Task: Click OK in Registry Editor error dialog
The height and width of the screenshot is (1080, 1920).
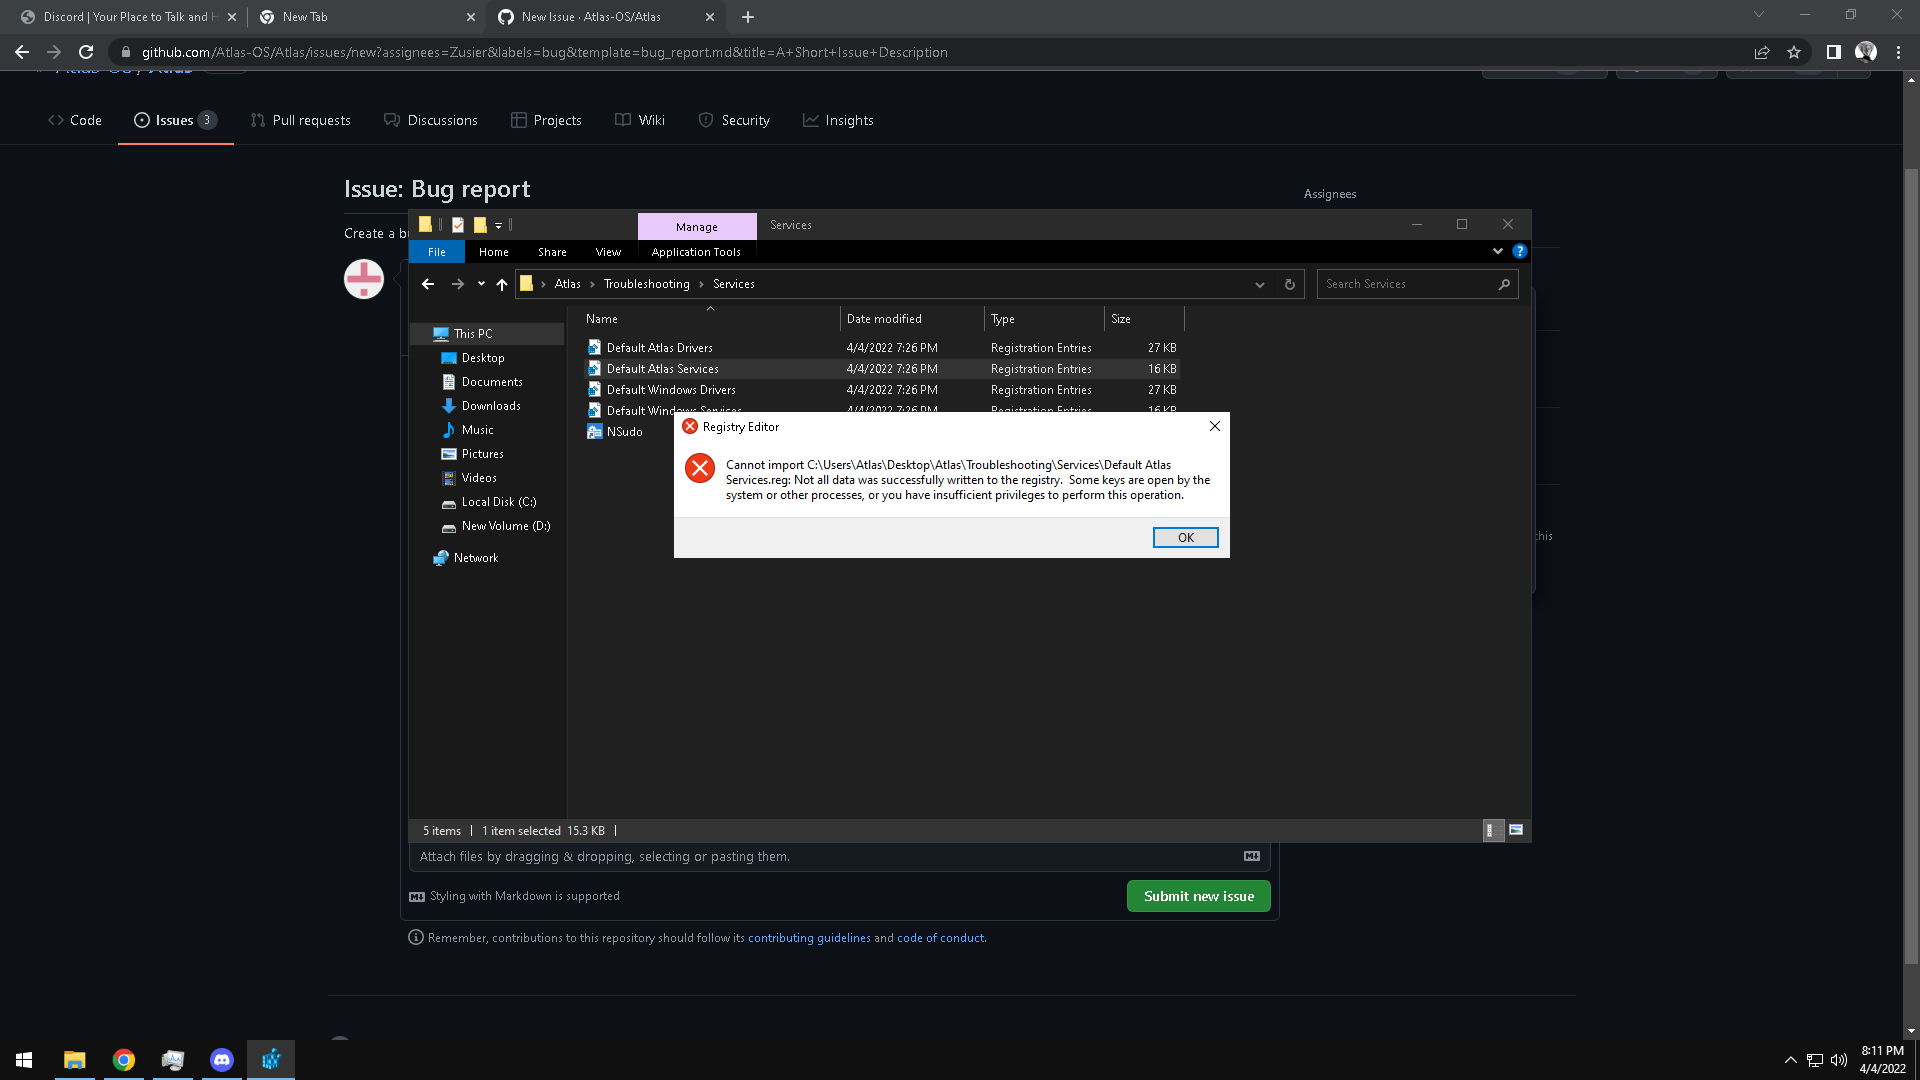Action: (x=1186, y=538)
